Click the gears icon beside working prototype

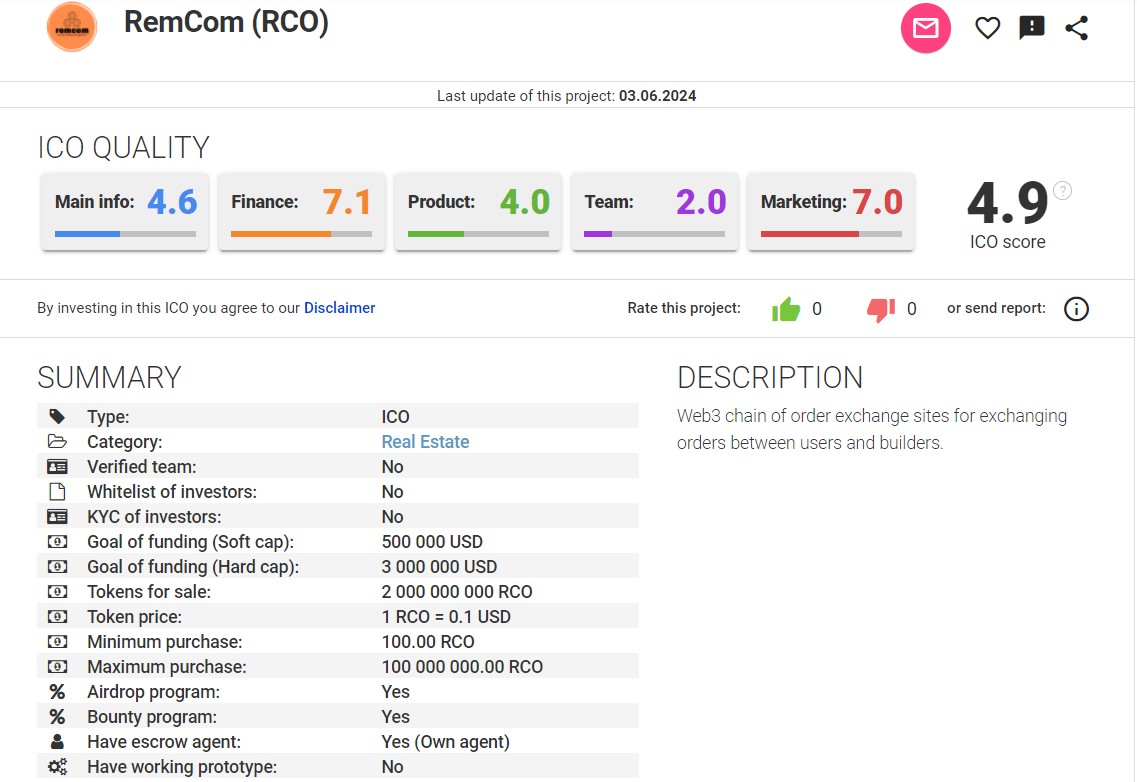pos(57,767)
